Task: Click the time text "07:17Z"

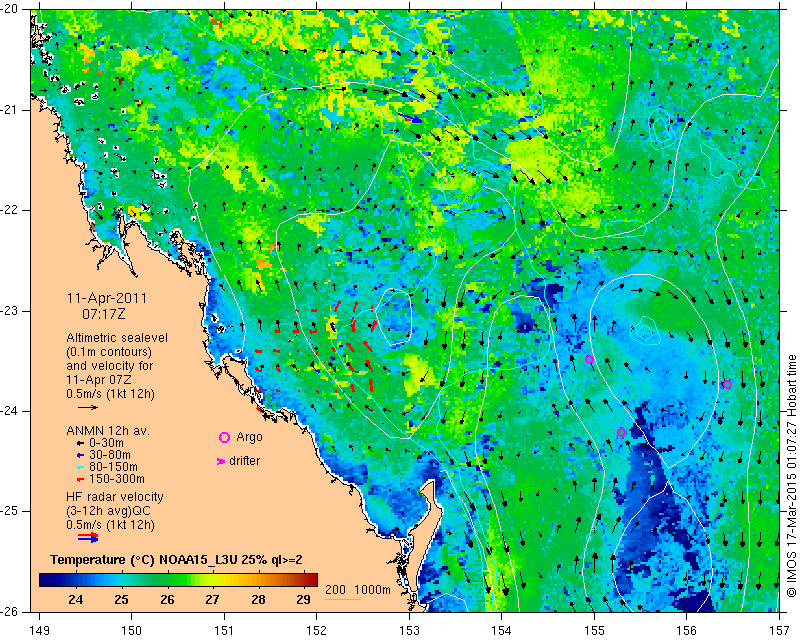Action: click(104, 314)
